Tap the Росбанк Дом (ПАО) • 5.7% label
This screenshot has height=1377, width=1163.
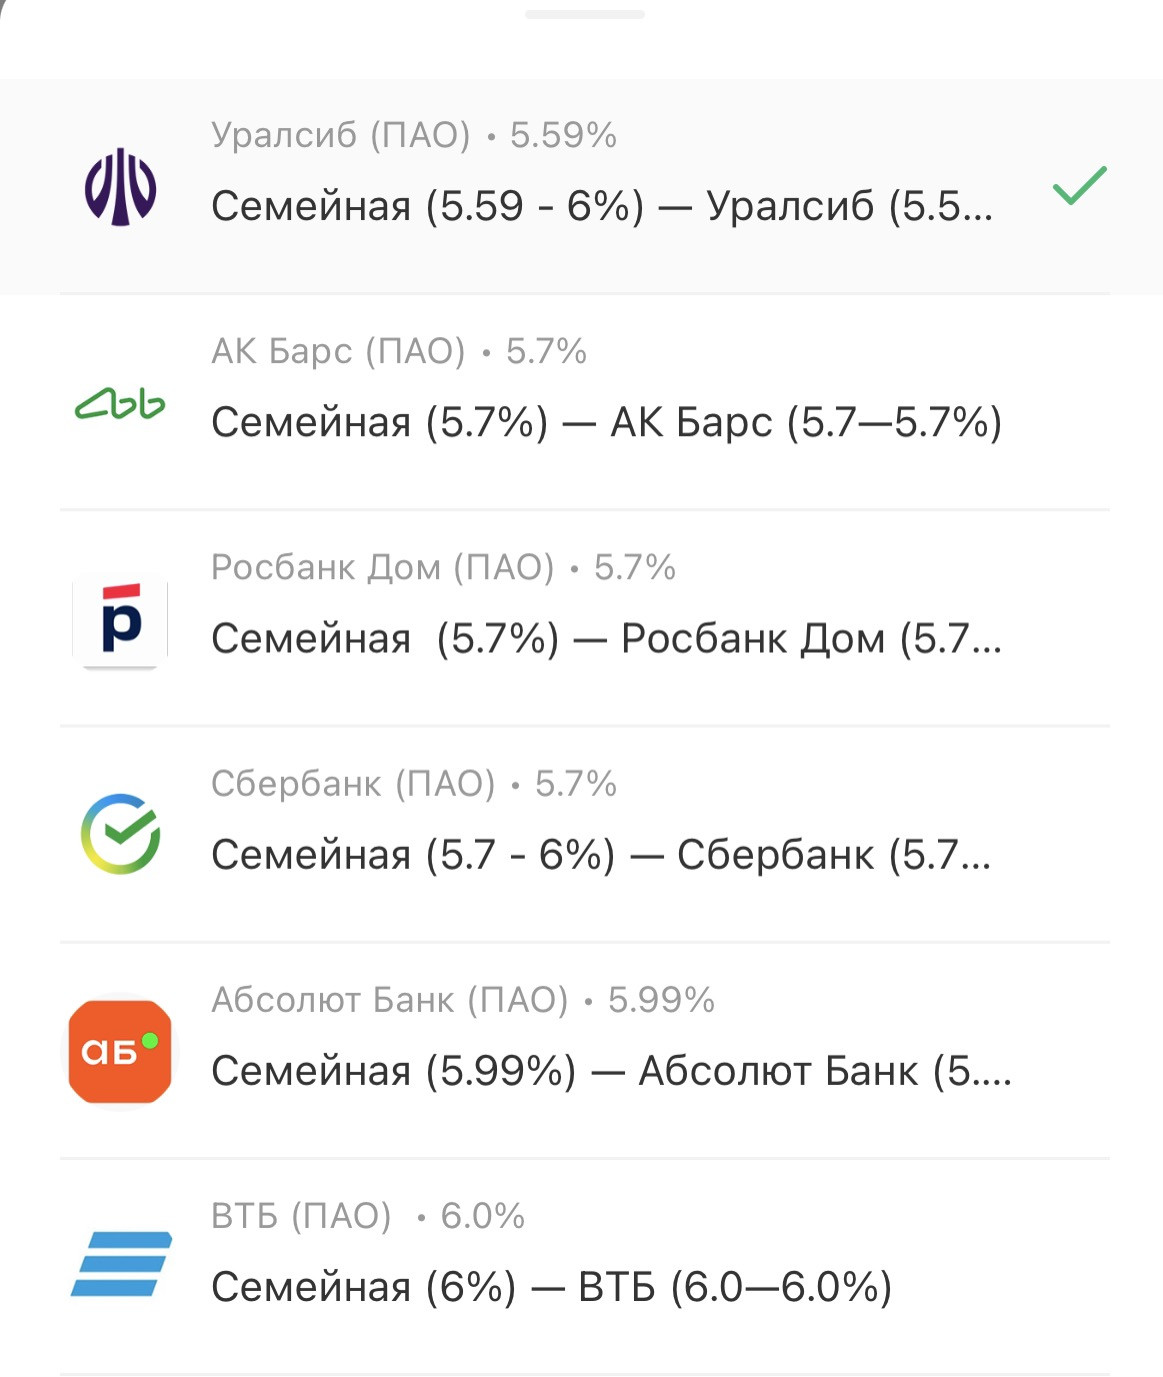[x=443, y=567]
